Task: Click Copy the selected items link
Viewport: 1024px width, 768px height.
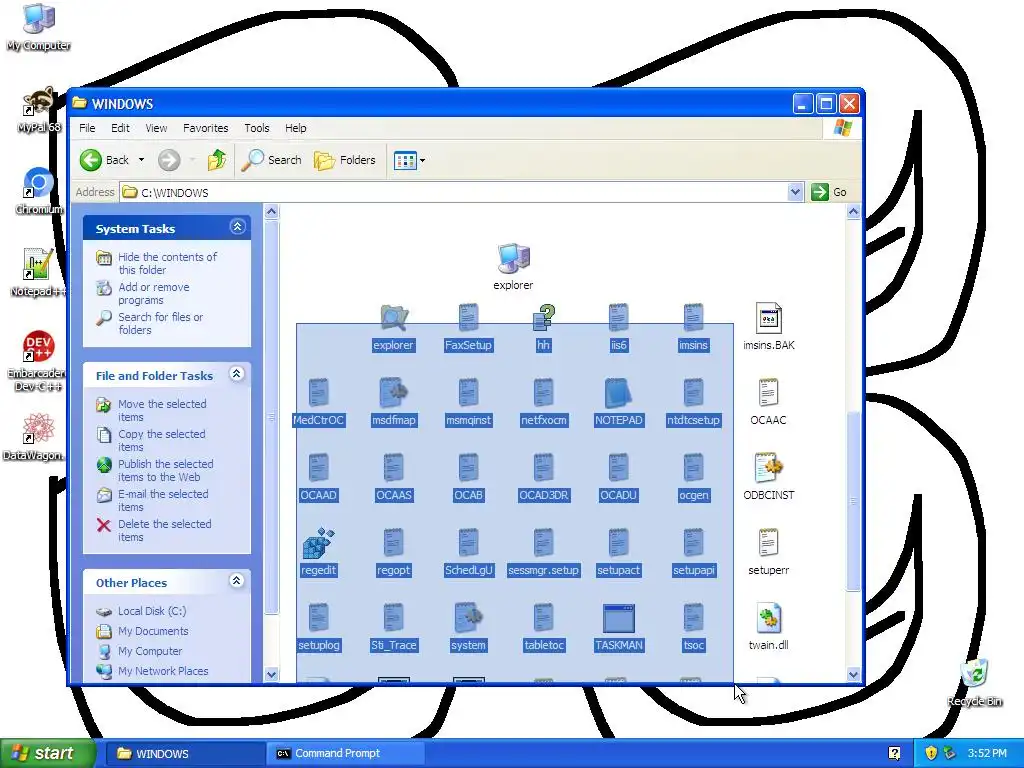Action: click(x=161, y=440)
